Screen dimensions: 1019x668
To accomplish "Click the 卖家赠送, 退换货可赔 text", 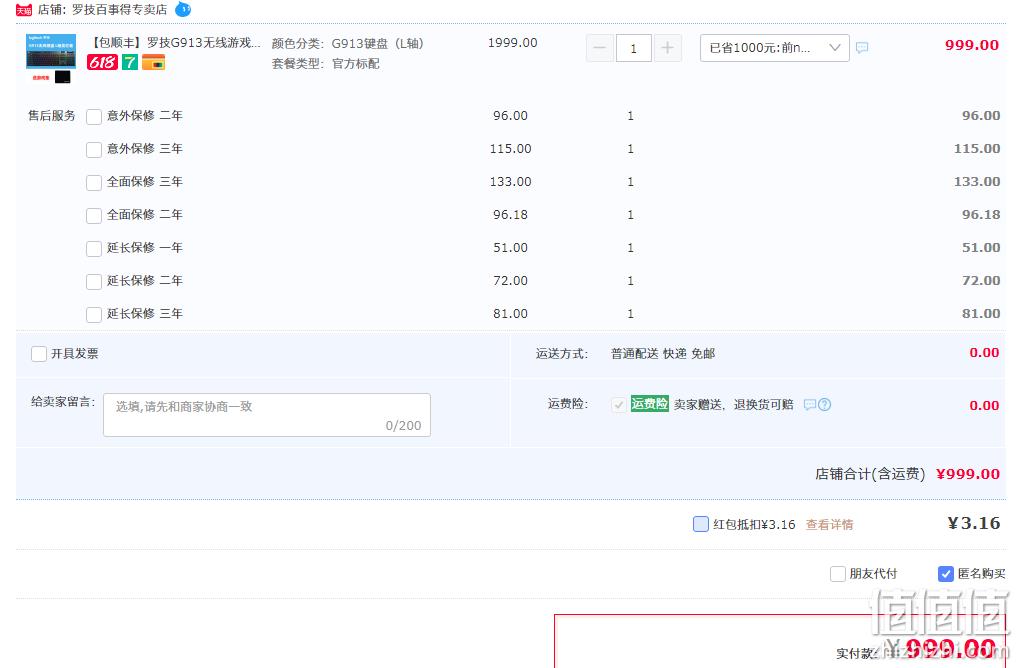I will (x=733, y=404).
